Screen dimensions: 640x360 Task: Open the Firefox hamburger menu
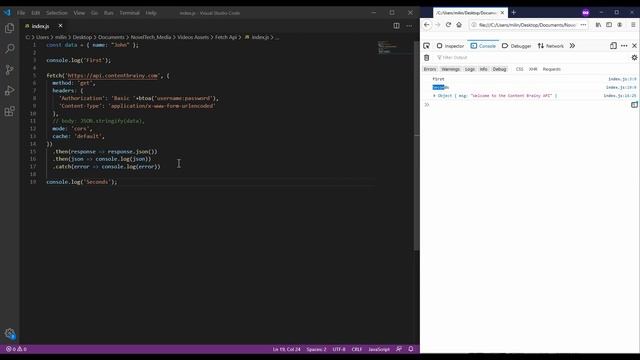633,25
